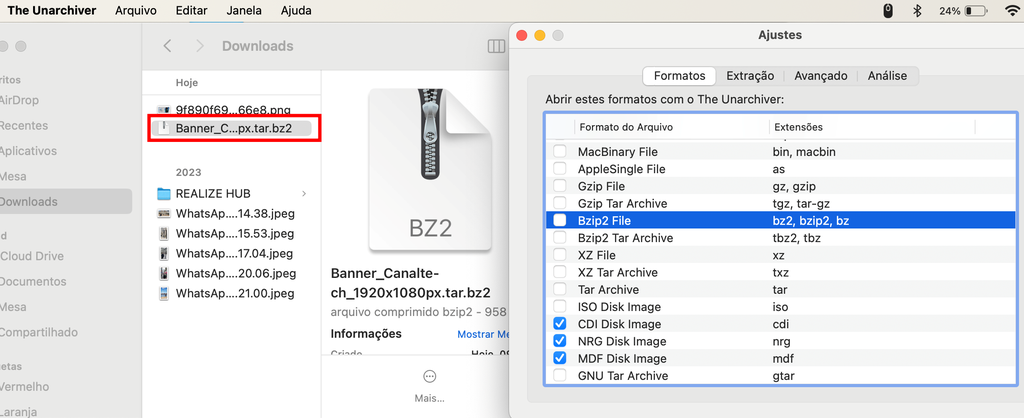Enable the XZ File checkbox

point(560,255)
